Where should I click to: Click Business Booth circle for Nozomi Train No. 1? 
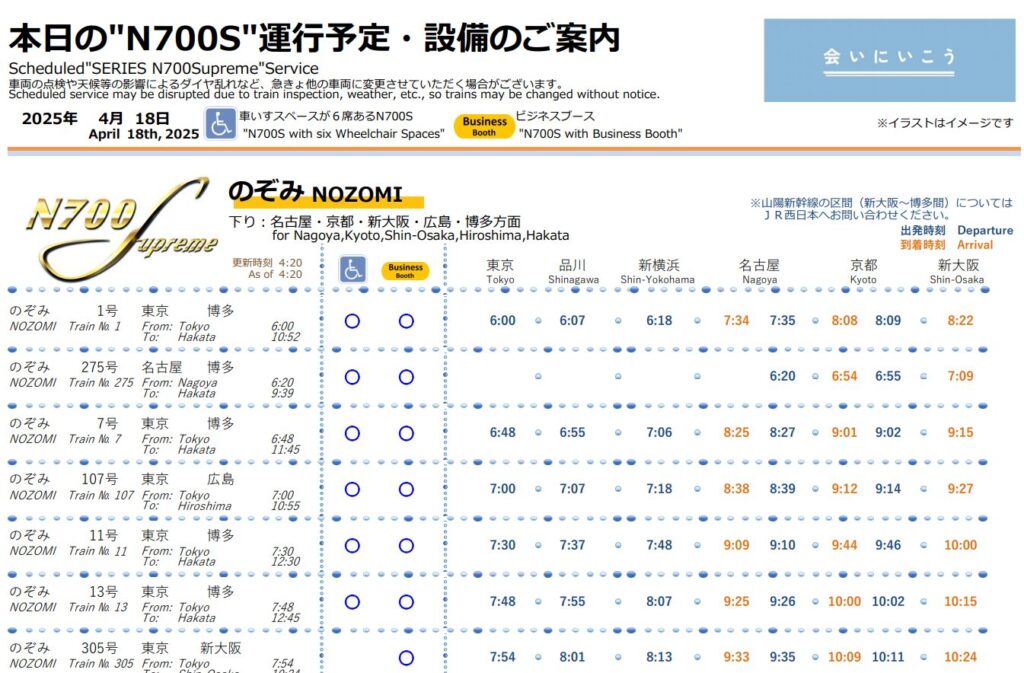tap(406, 321)
